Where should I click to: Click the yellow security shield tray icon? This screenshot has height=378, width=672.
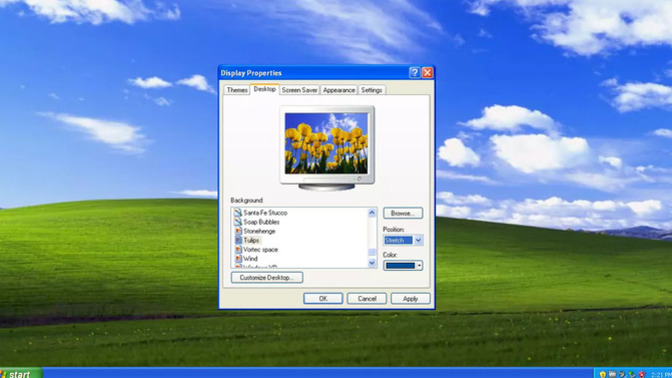point(603,374)
